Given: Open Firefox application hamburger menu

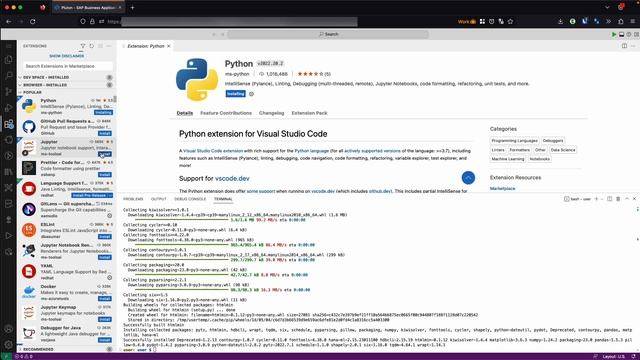Looking at the screenshot, I should pyautogui.click(x=633, y=21).
